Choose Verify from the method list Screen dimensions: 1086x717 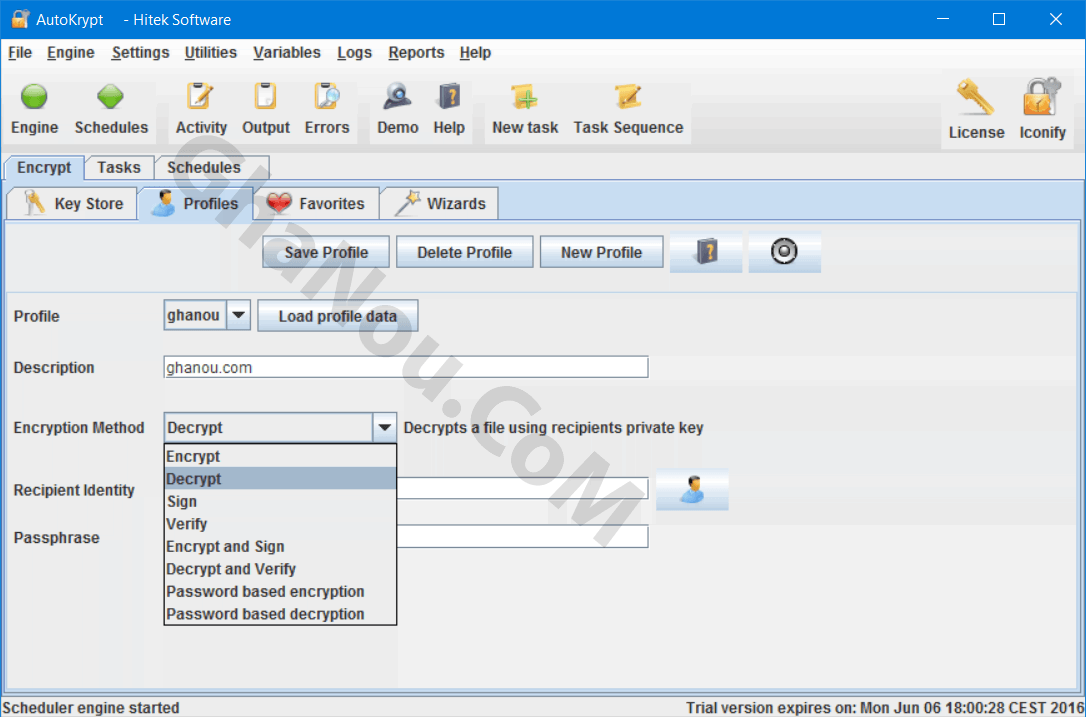pyautogui.click(x=281, y=524)
